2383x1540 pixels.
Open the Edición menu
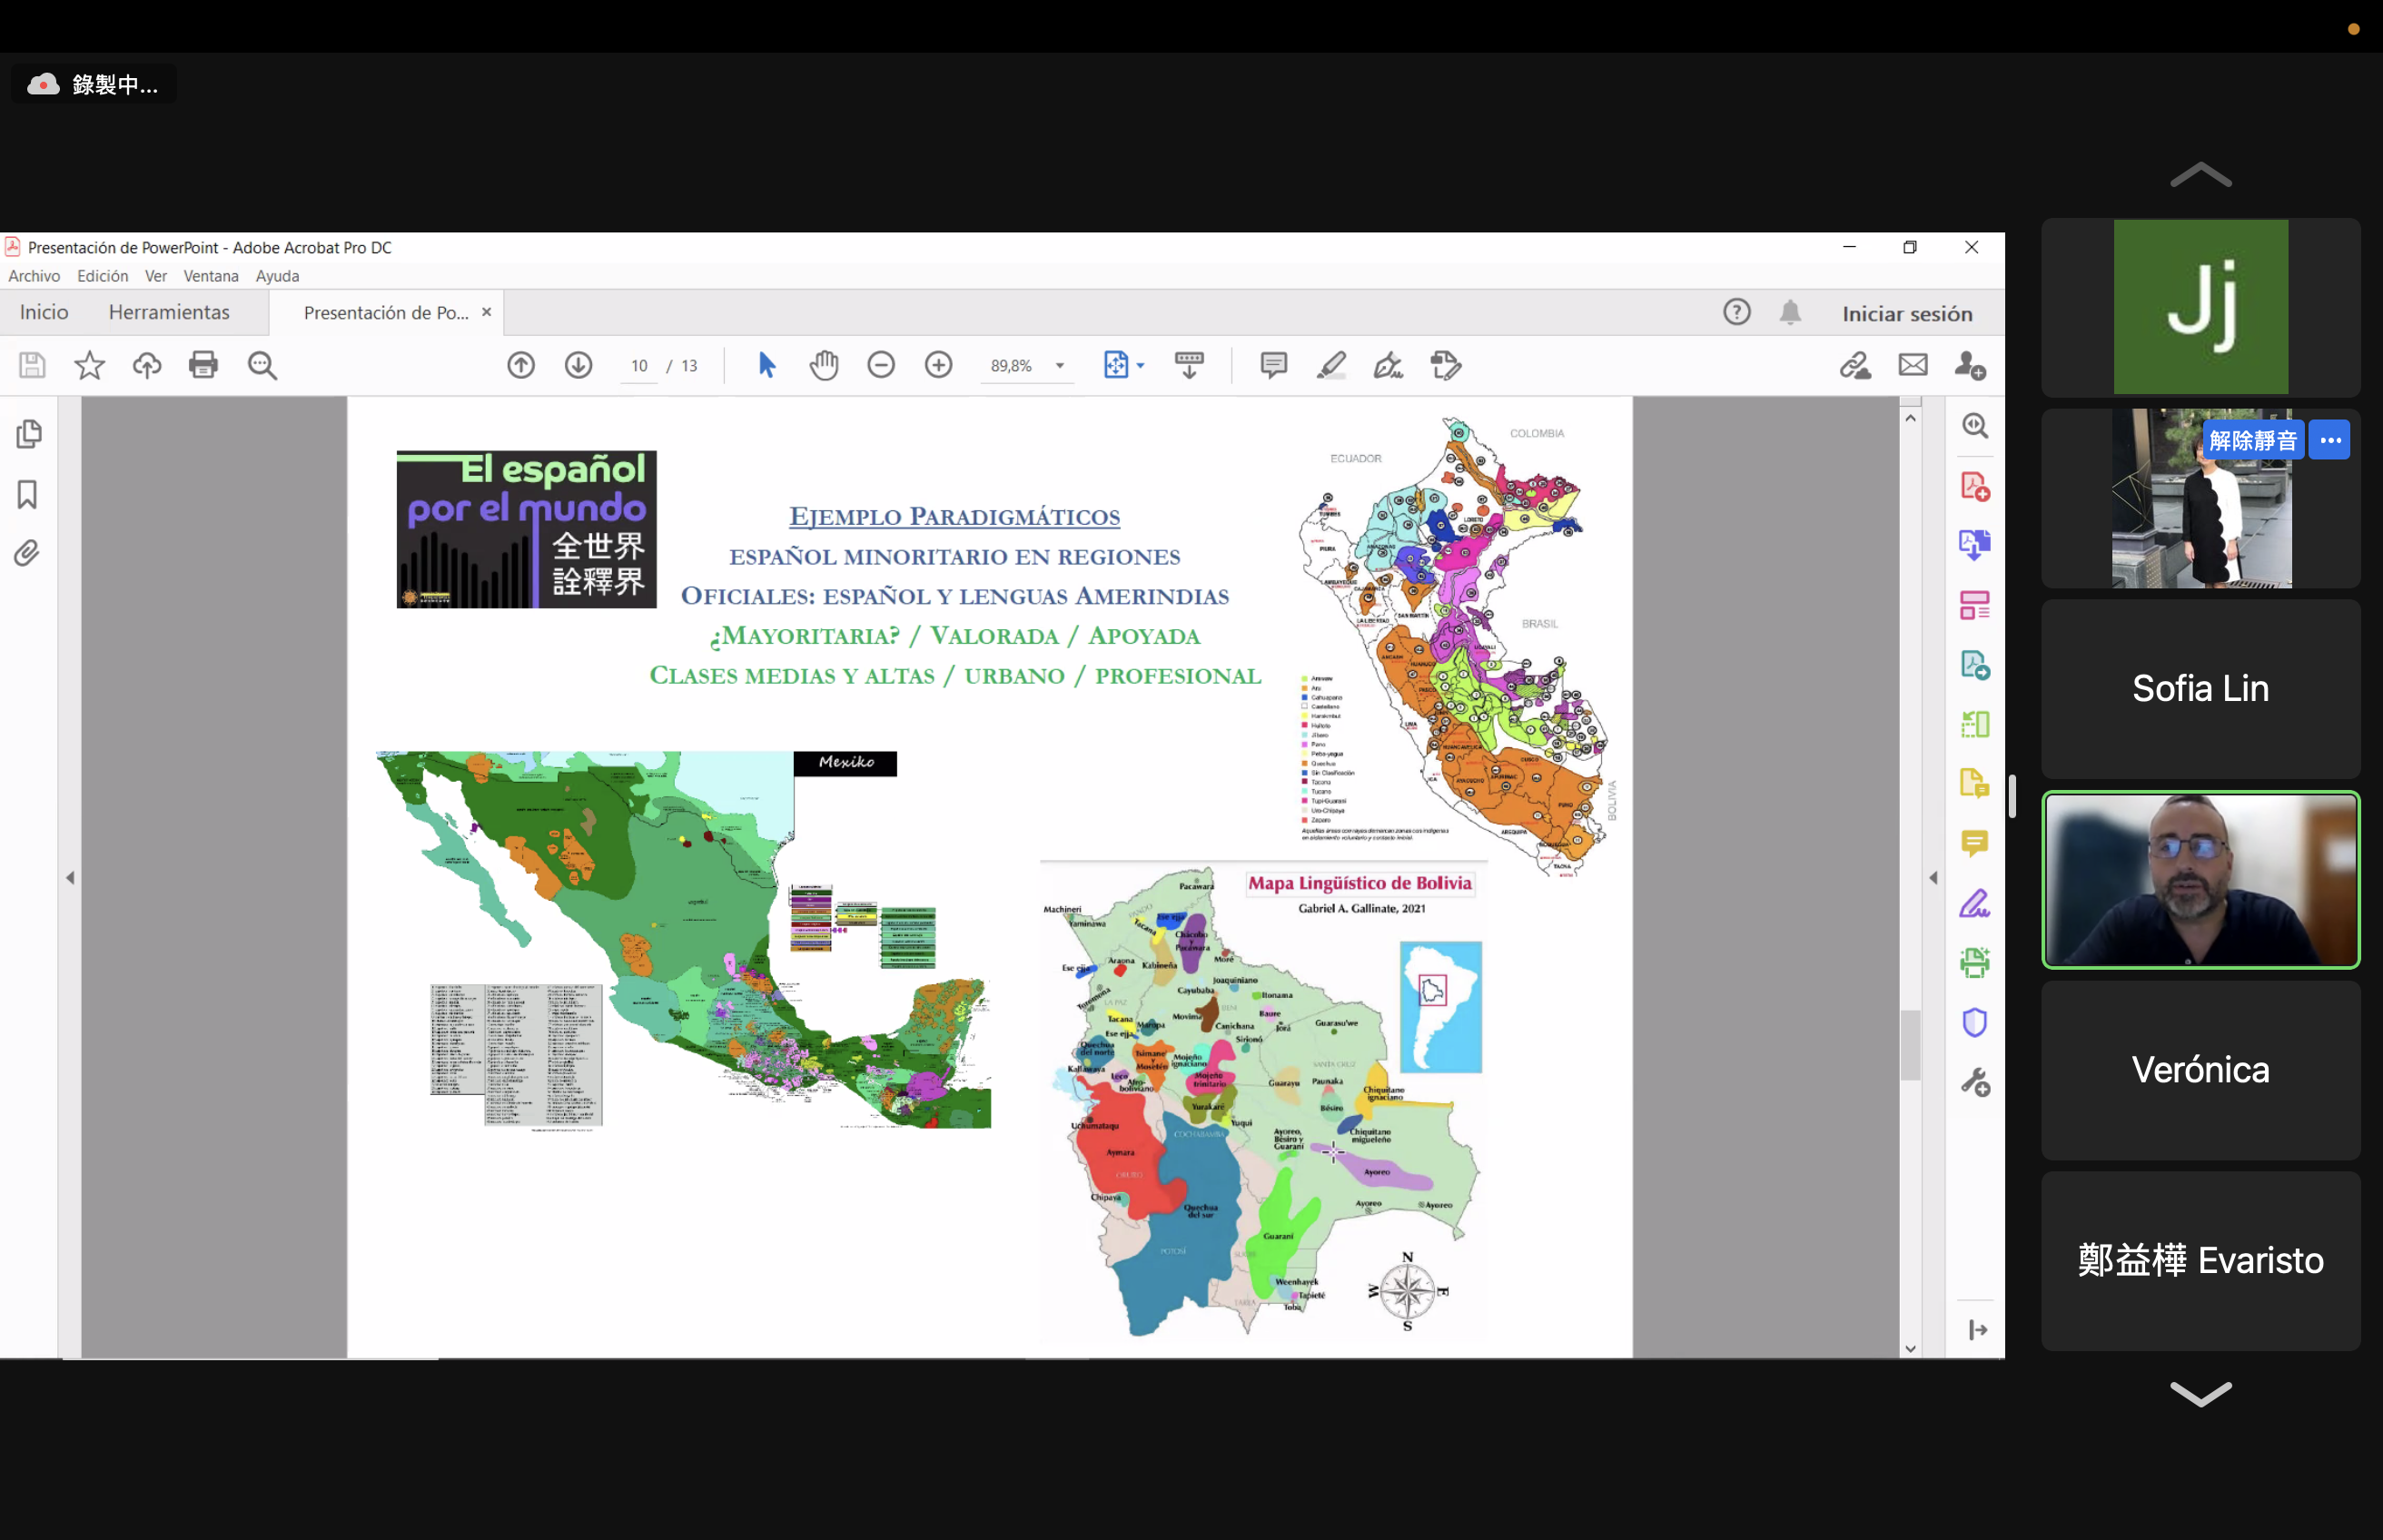coord(103,276)
